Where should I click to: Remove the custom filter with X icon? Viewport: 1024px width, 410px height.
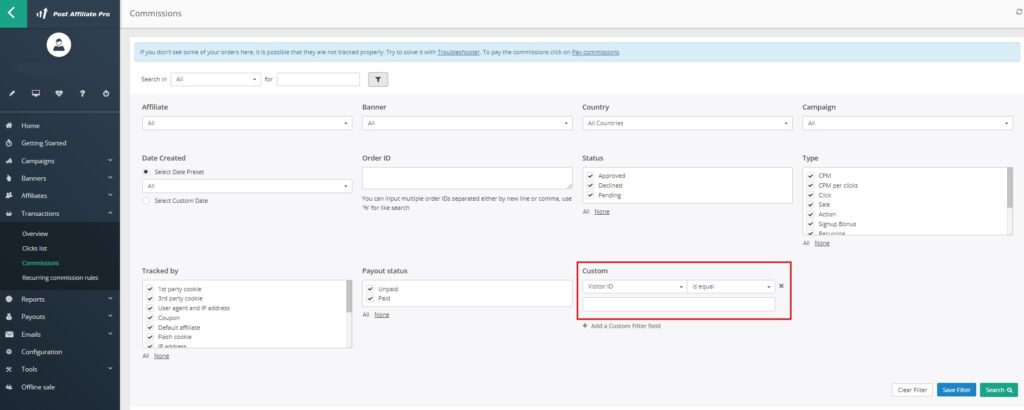[x=781, y=286]
